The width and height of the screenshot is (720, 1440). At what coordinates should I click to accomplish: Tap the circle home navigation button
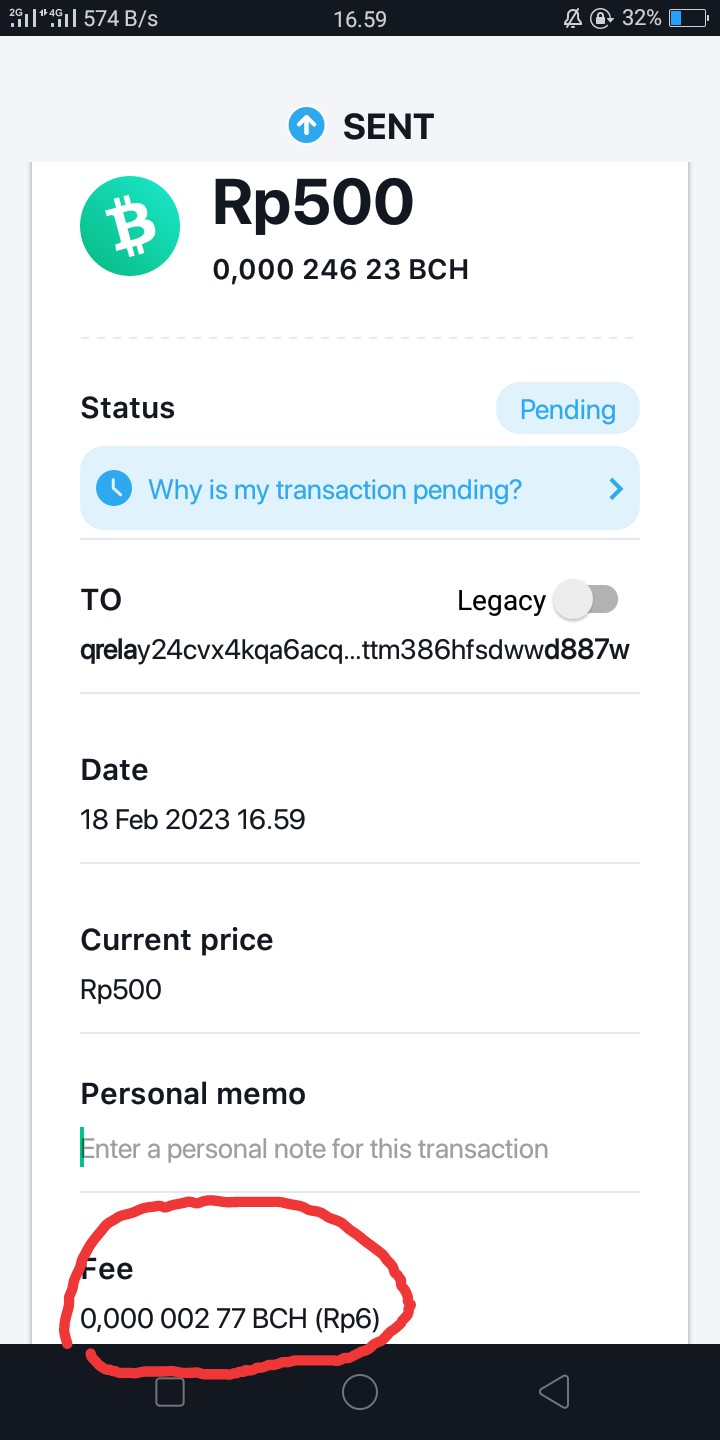[x=360, y=1392]
